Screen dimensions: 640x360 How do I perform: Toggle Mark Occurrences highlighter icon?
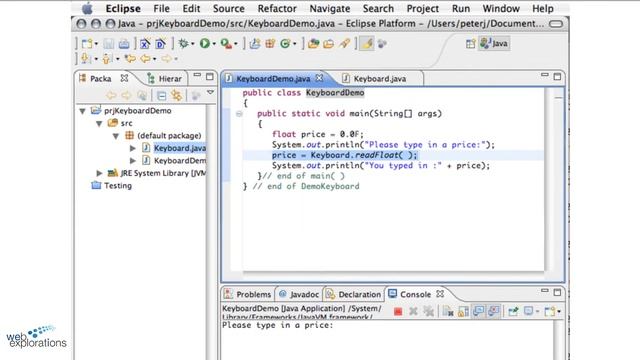(367, 43)
